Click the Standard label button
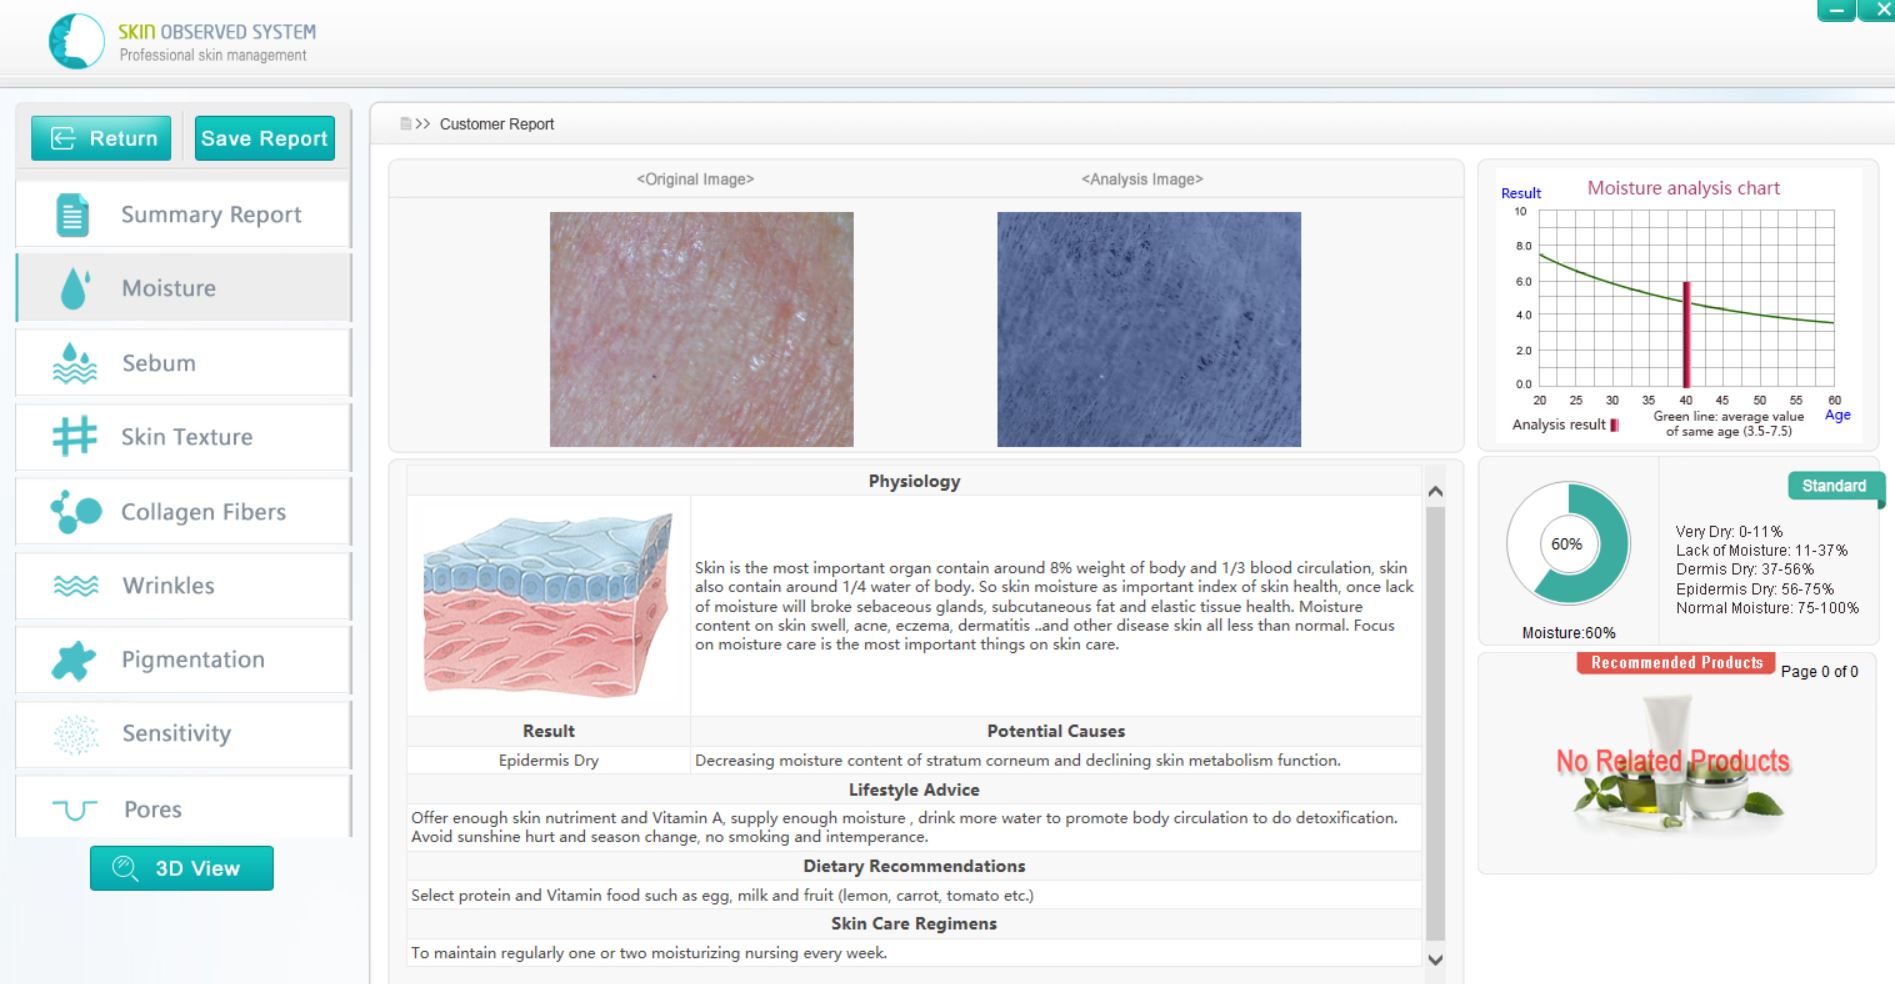 (1833, 486)
